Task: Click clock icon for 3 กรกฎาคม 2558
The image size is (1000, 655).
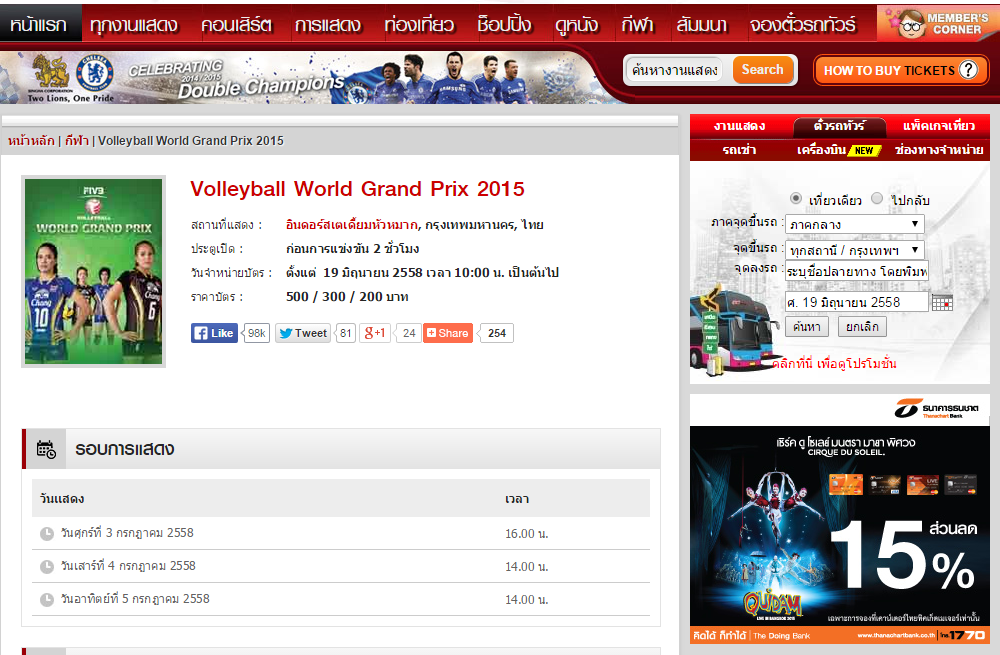Action: click(47, 534)
